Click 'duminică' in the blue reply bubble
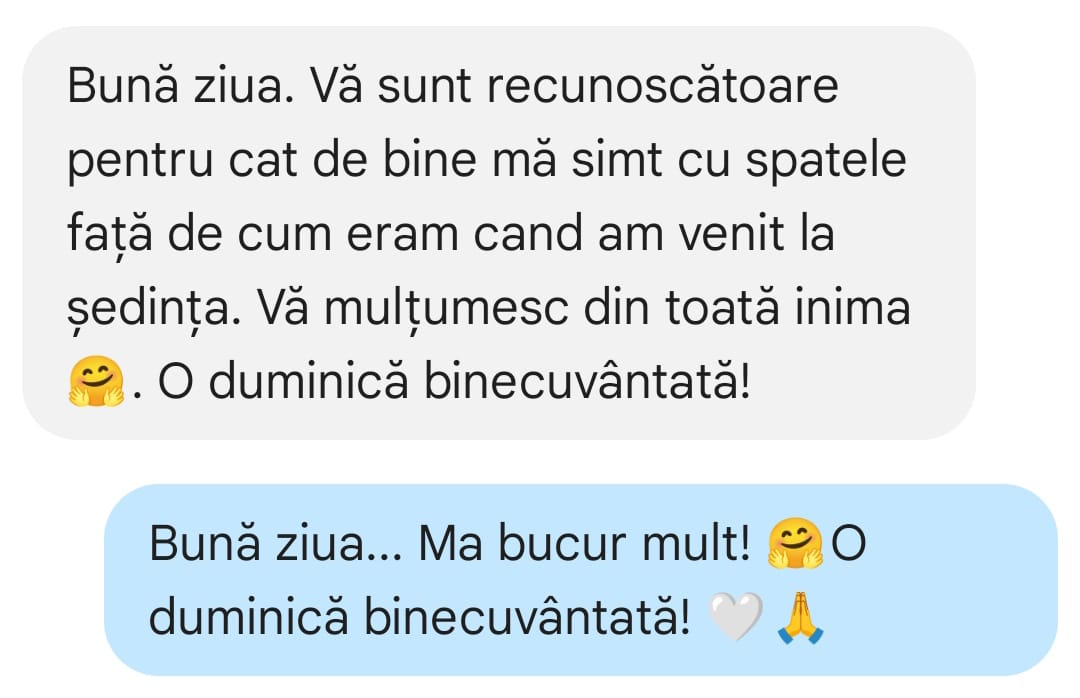This screenshot has width=1080, height=698. pyautogui.click(x=249, y=617)
